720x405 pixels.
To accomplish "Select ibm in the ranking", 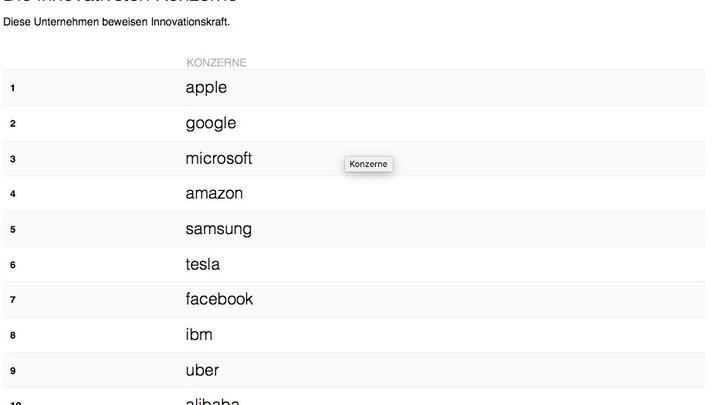I will (x=199, y=335).
